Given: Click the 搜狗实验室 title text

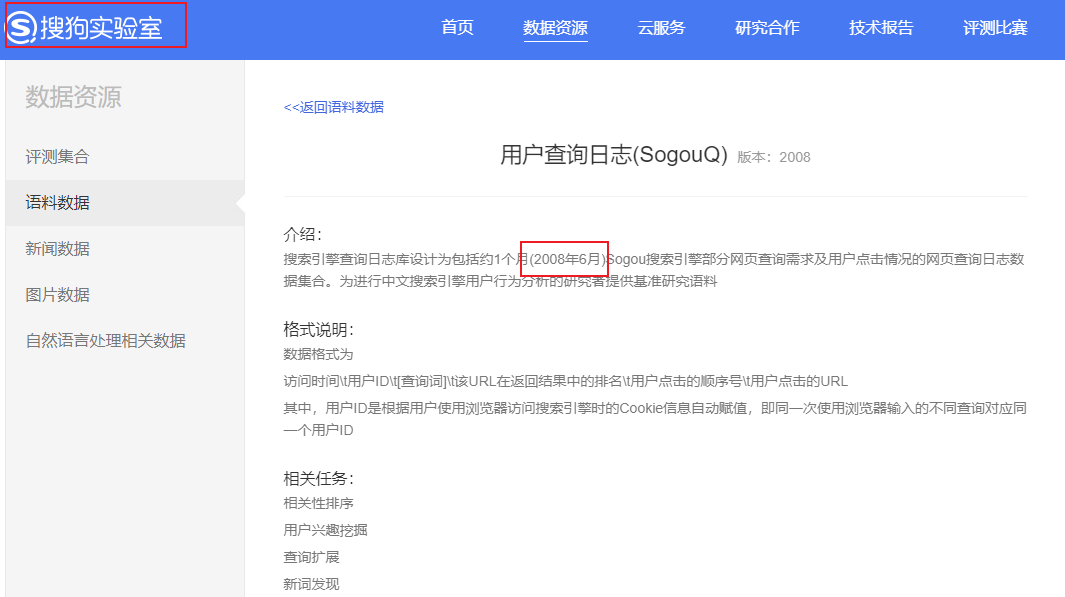Looking at the screenshot, I should tap(101, 28).
